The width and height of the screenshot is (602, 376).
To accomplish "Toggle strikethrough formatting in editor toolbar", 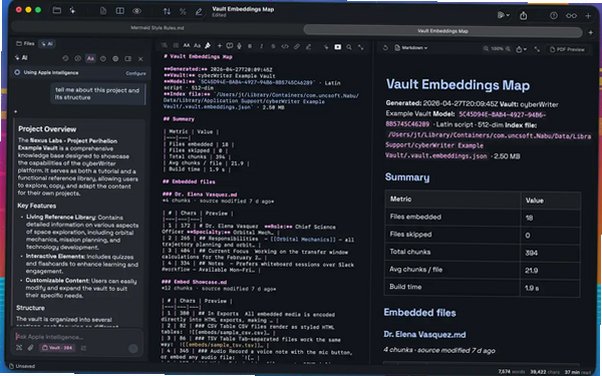I will 273,46.
